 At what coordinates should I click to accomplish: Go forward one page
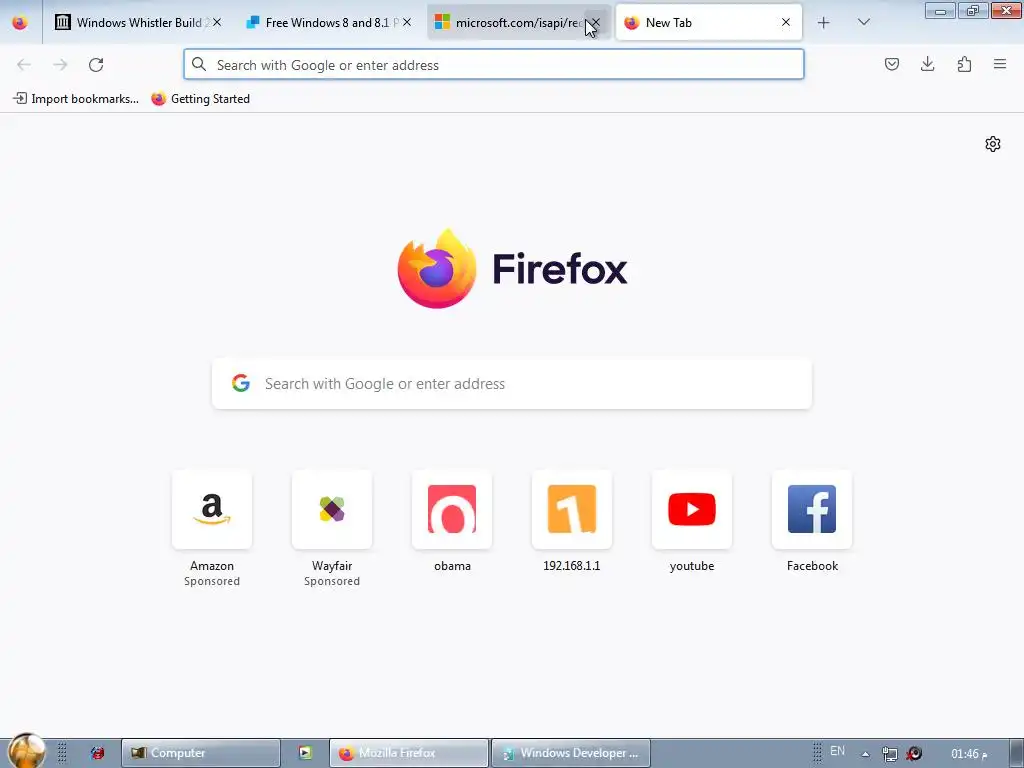(x=60, y=65)
